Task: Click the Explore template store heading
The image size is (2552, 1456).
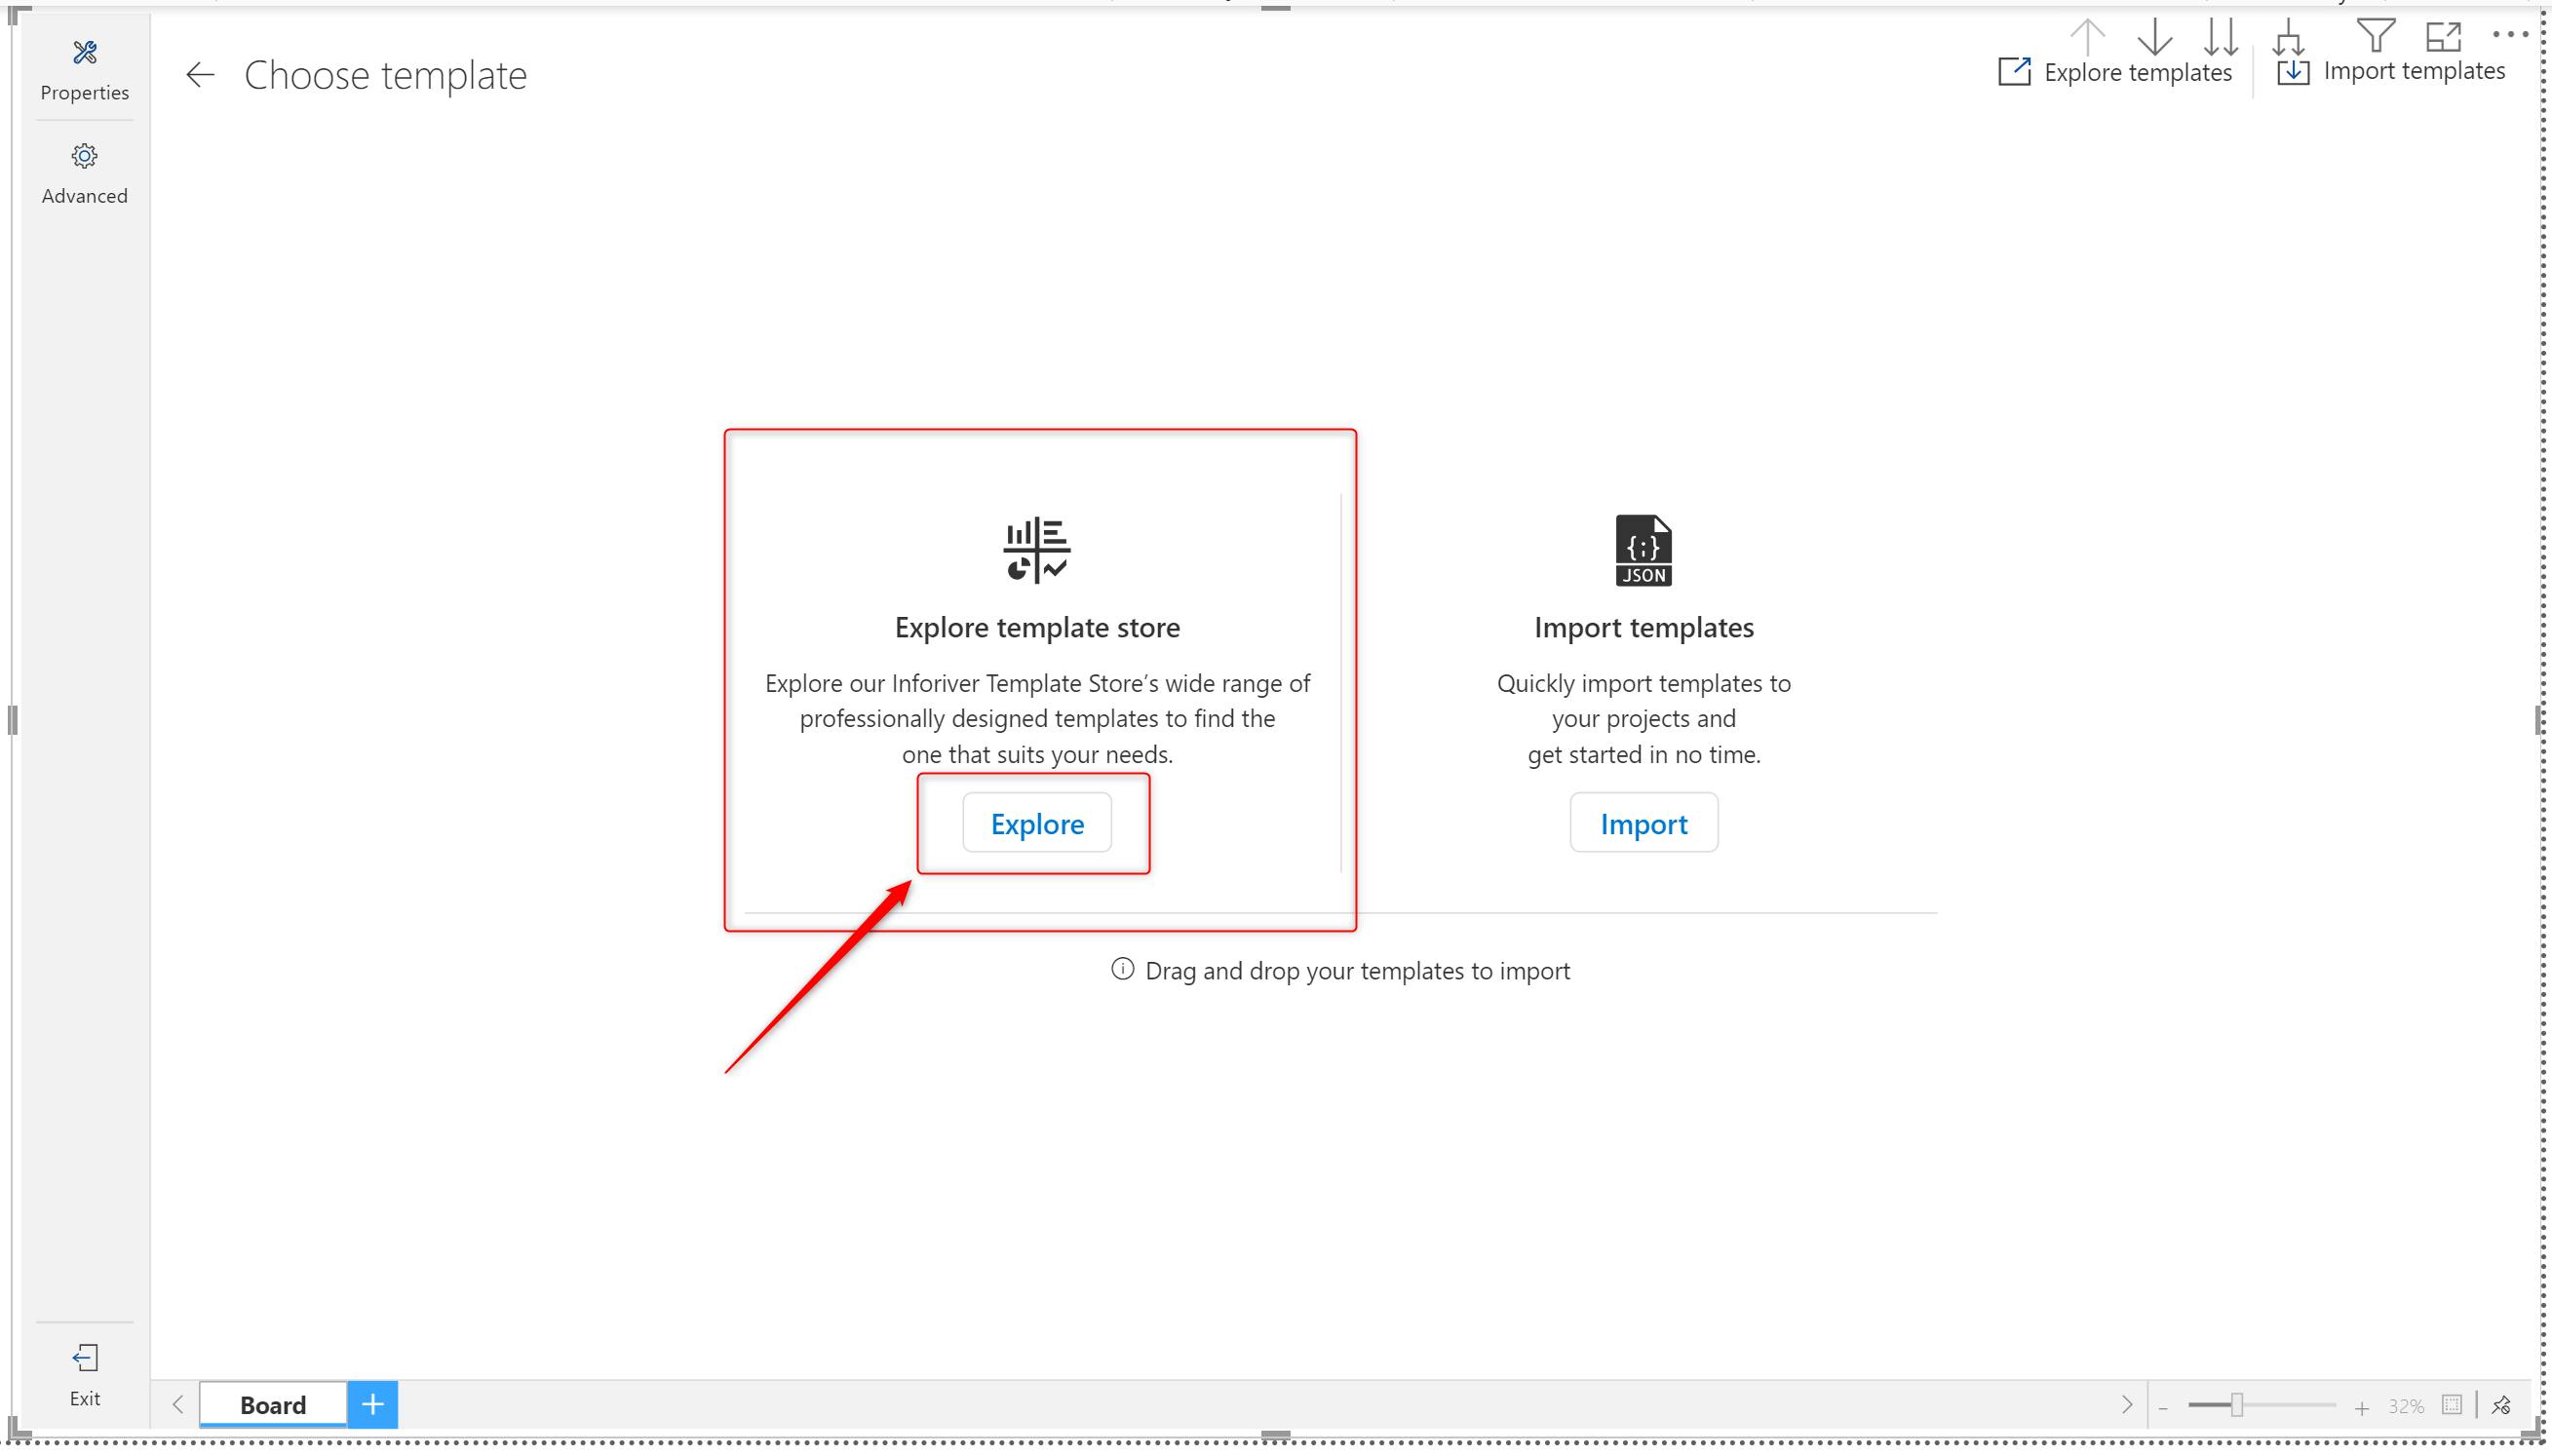Action: (x=1037, y=627)
